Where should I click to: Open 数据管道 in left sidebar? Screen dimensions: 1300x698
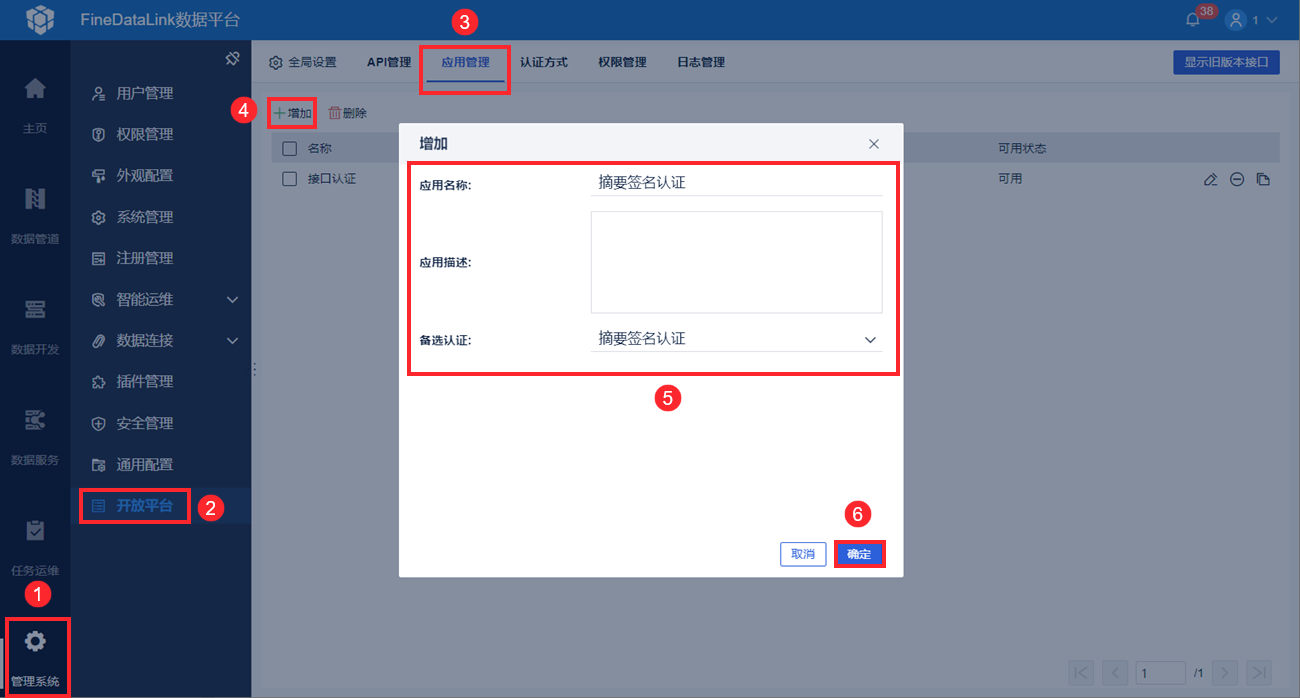point(35,214)
